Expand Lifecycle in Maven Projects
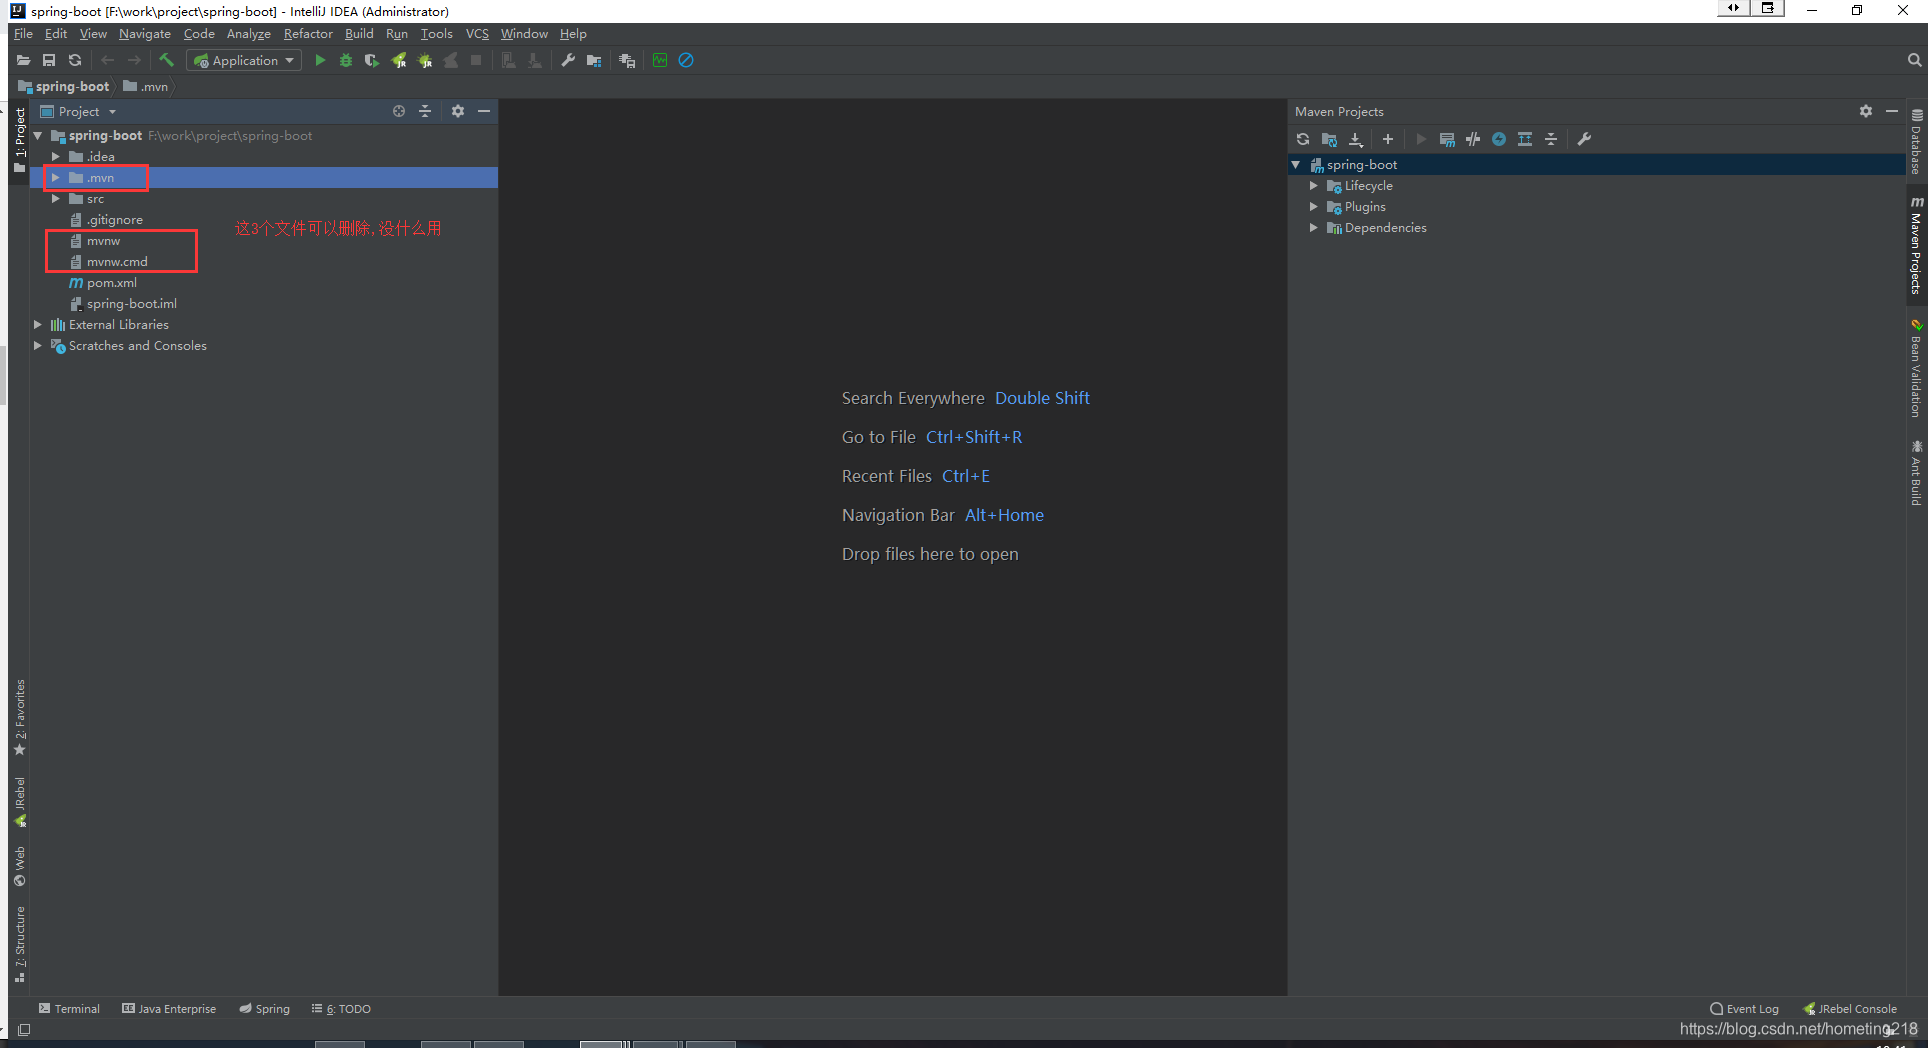This screenshot has height=1048, width=1928. [x=1313, y=186]
